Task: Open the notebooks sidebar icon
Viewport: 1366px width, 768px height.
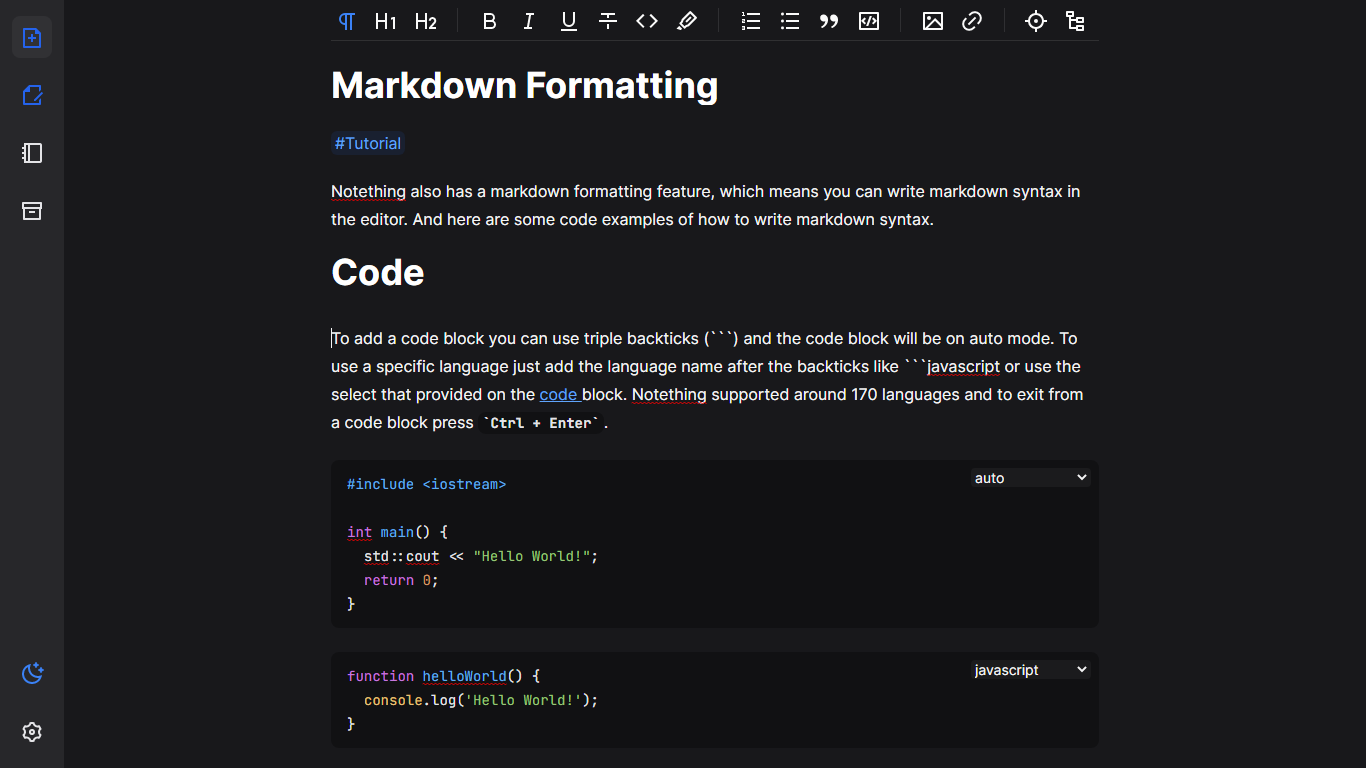Action: (x=32, y=153)
